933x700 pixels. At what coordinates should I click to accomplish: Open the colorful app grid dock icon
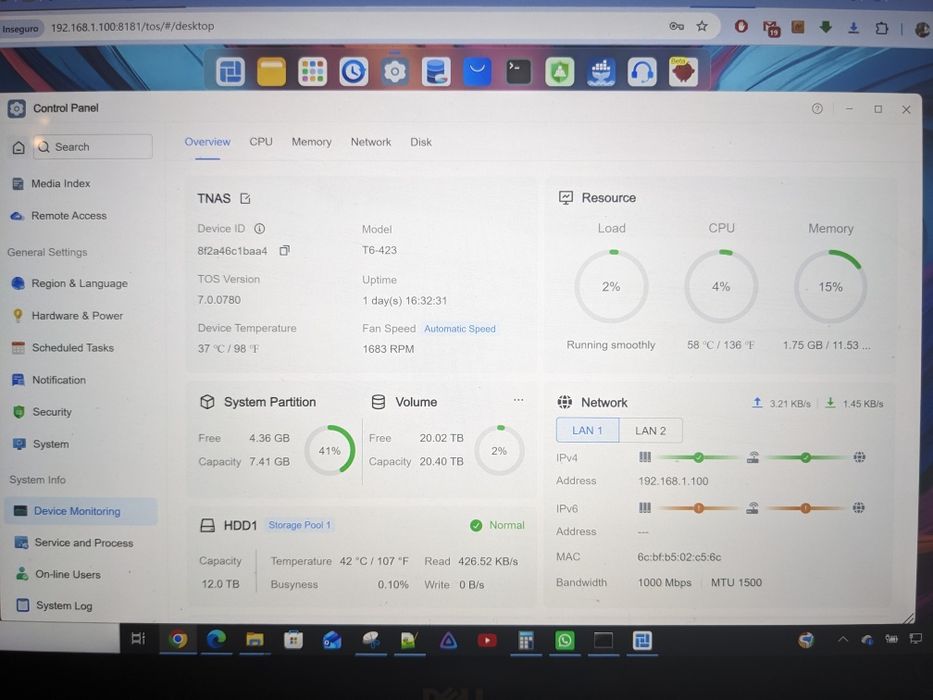[312, 72]
